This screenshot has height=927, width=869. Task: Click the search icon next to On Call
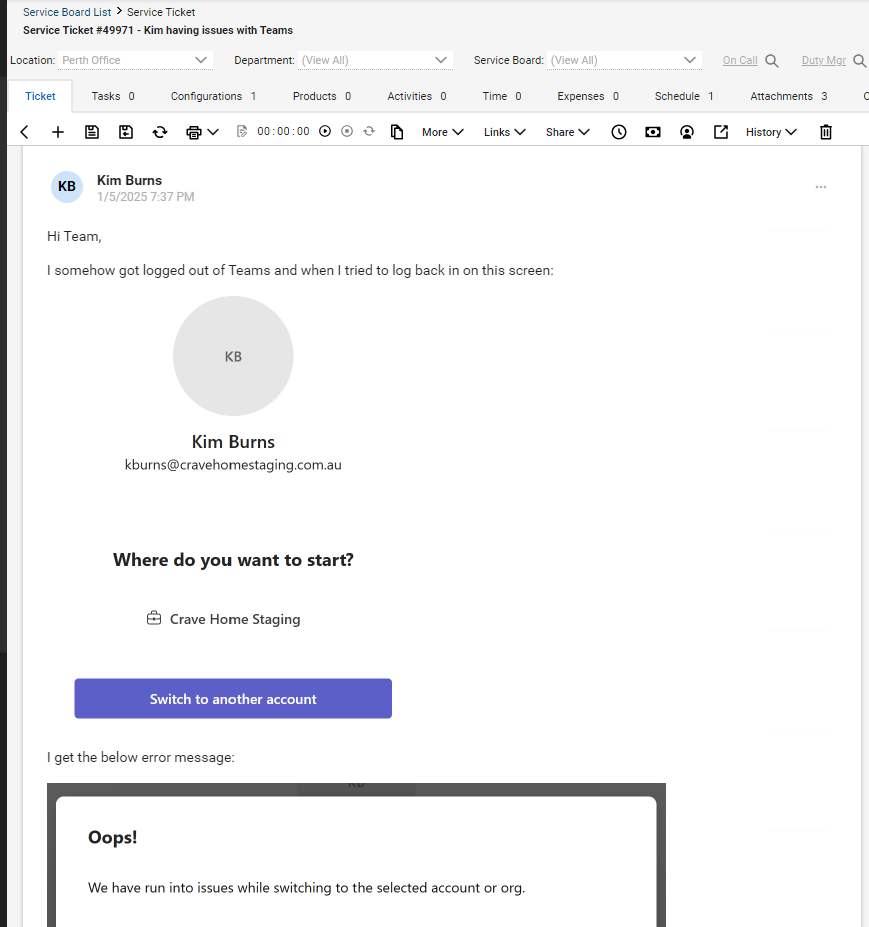click(x=771, y=60)
